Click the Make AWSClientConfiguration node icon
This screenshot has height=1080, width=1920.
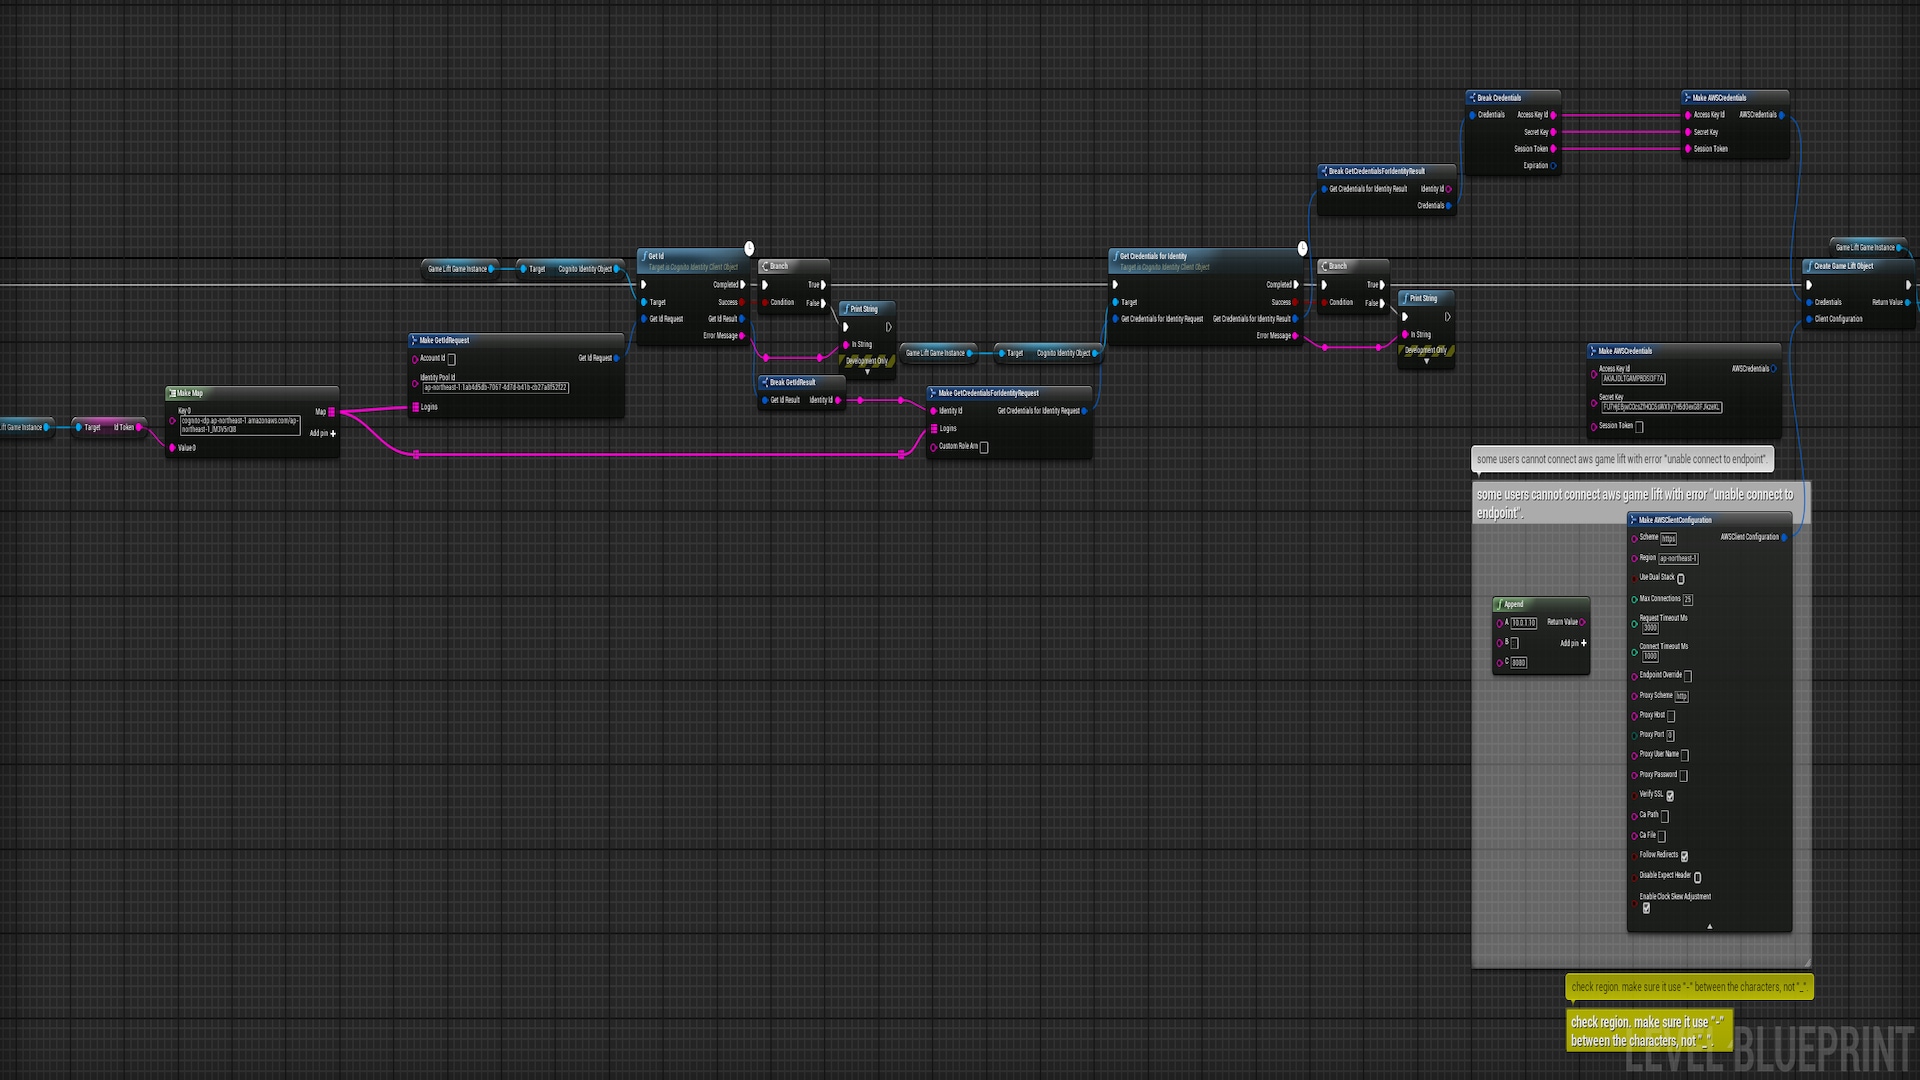1634,520
